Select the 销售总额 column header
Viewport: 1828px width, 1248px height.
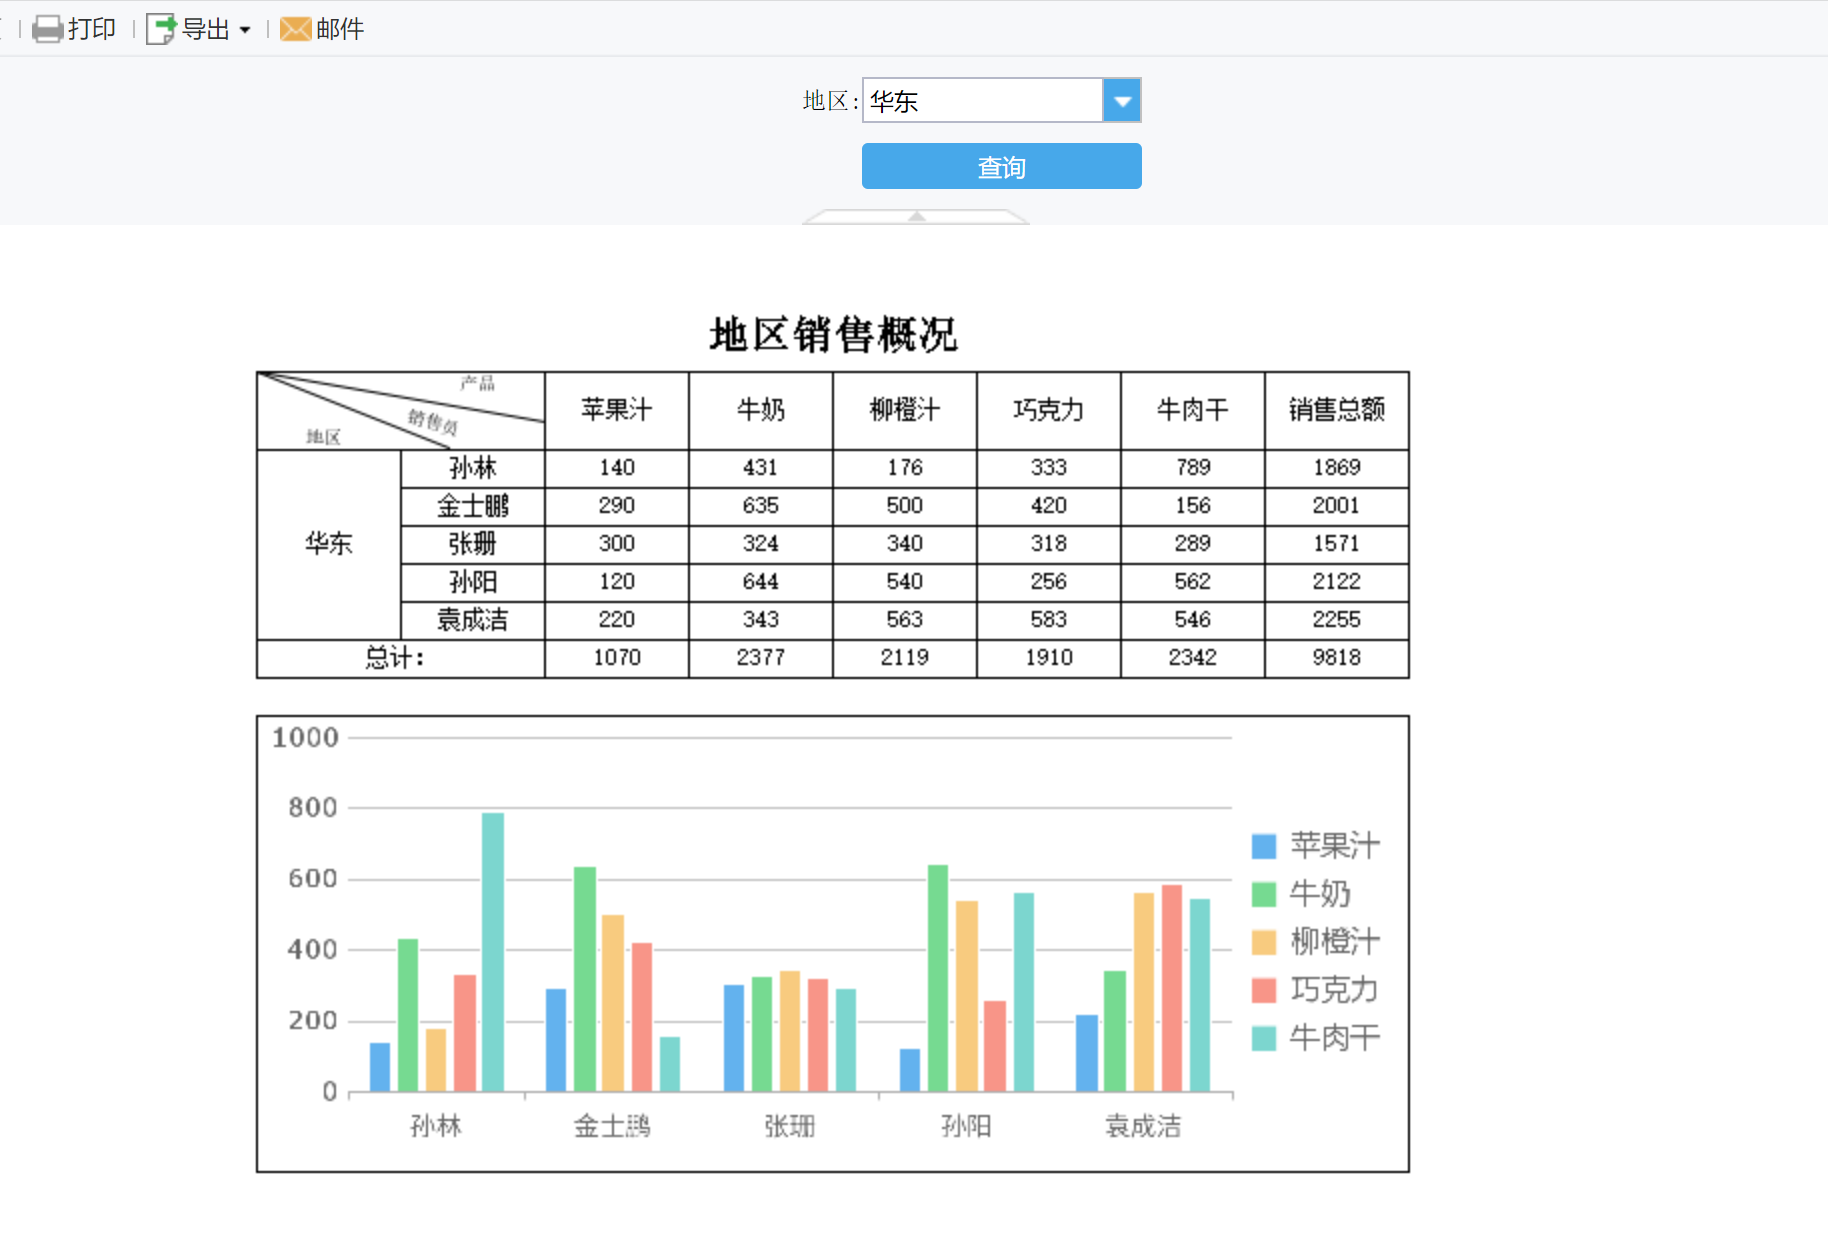[1337, 411]
